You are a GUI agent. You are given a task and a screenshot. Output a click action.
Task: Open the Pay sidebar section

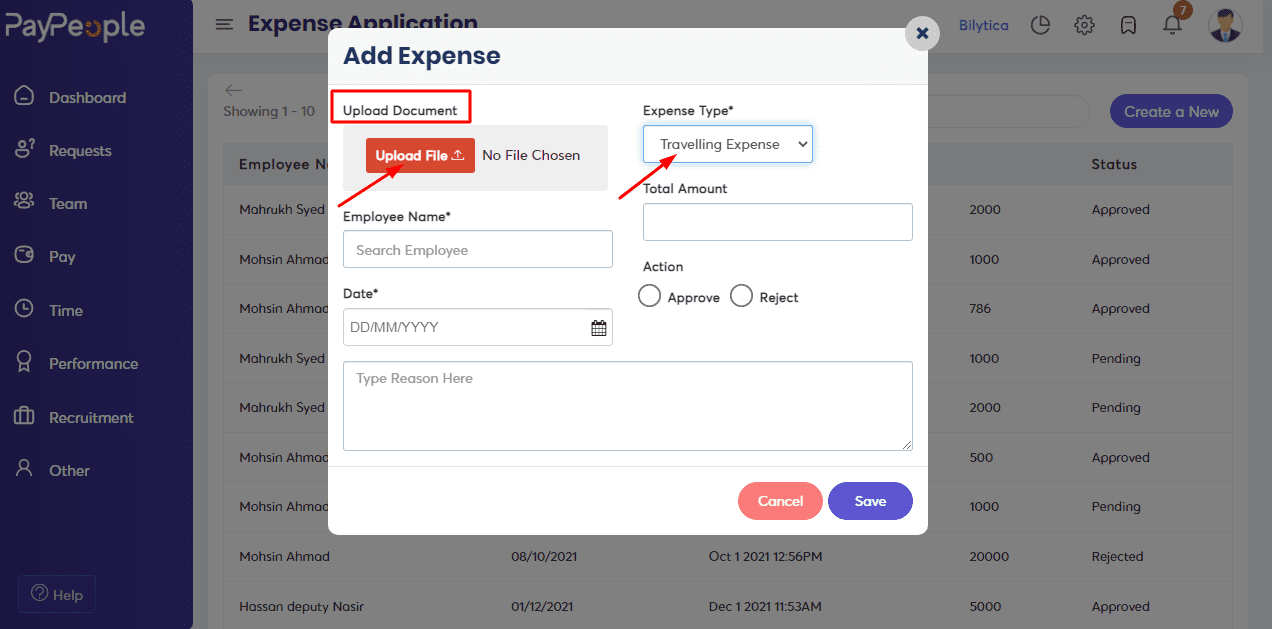pyautogui.click(x=62, y=257)
